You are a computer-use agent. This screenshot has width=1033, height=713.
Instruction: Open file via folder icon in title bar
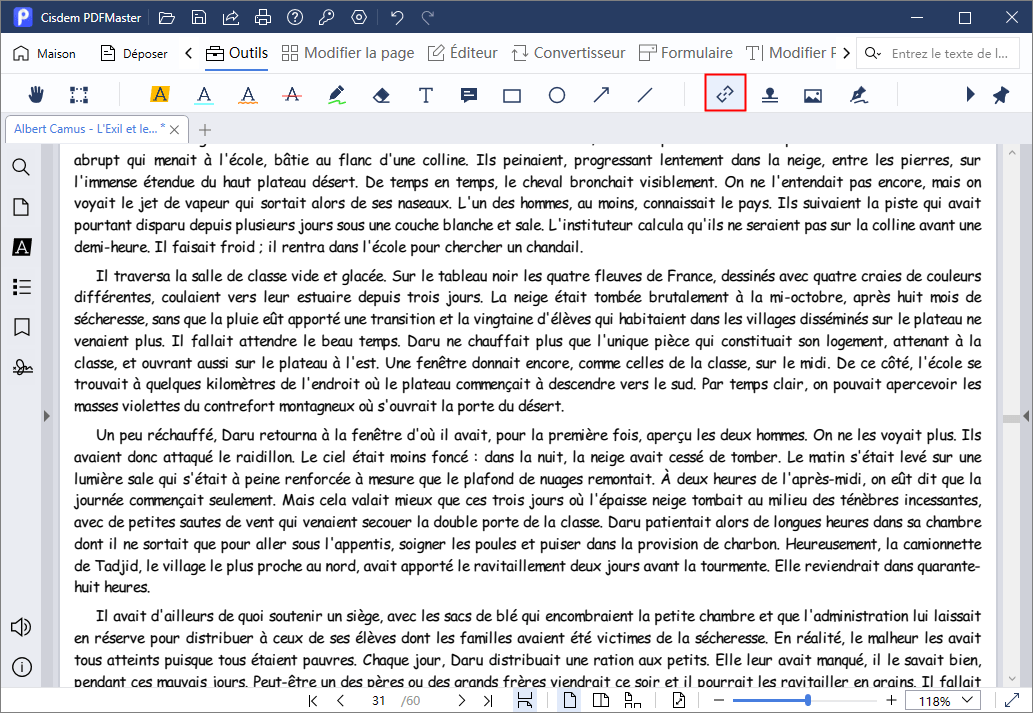coord(167,18)
